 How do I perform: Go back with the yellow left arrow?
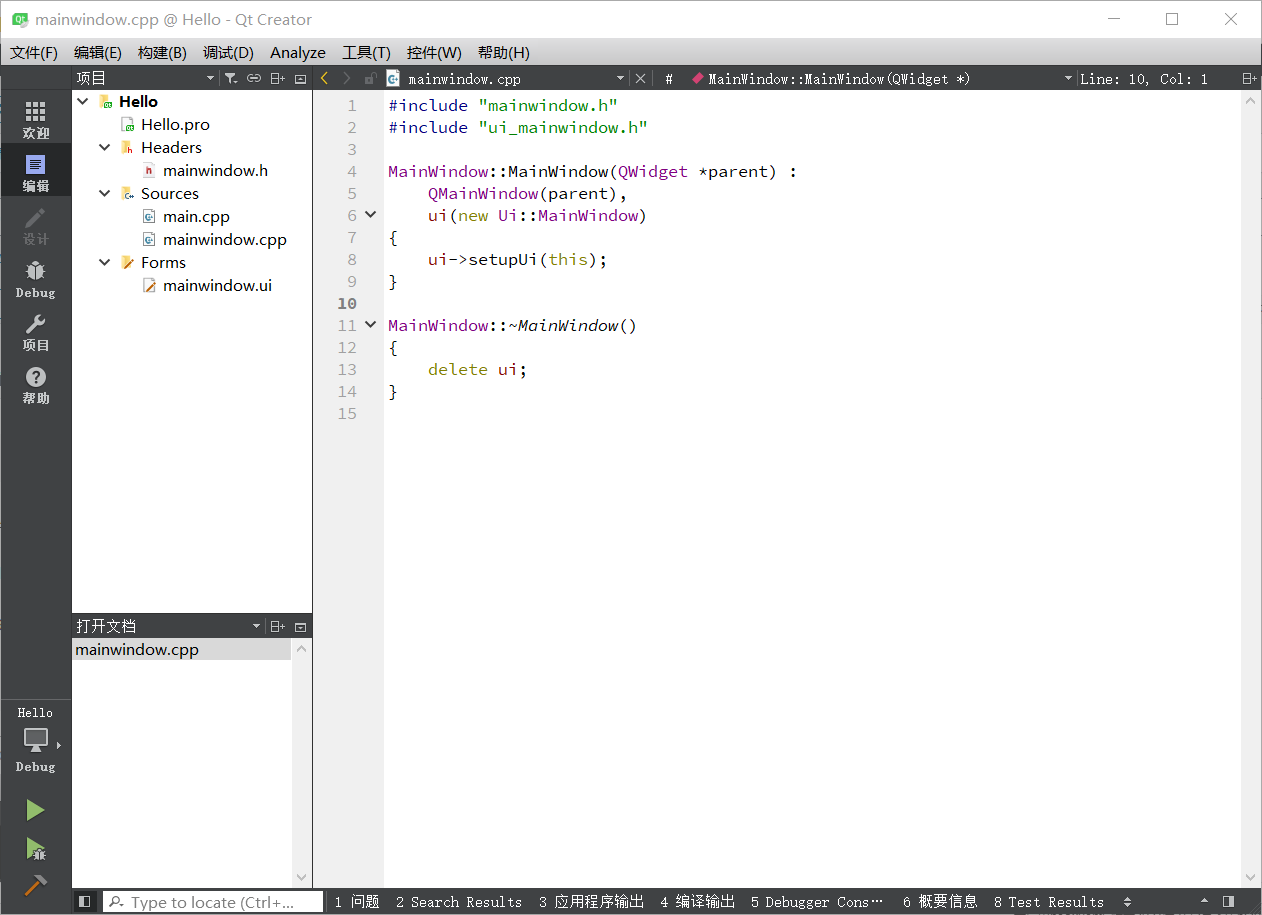click(325, 78)
